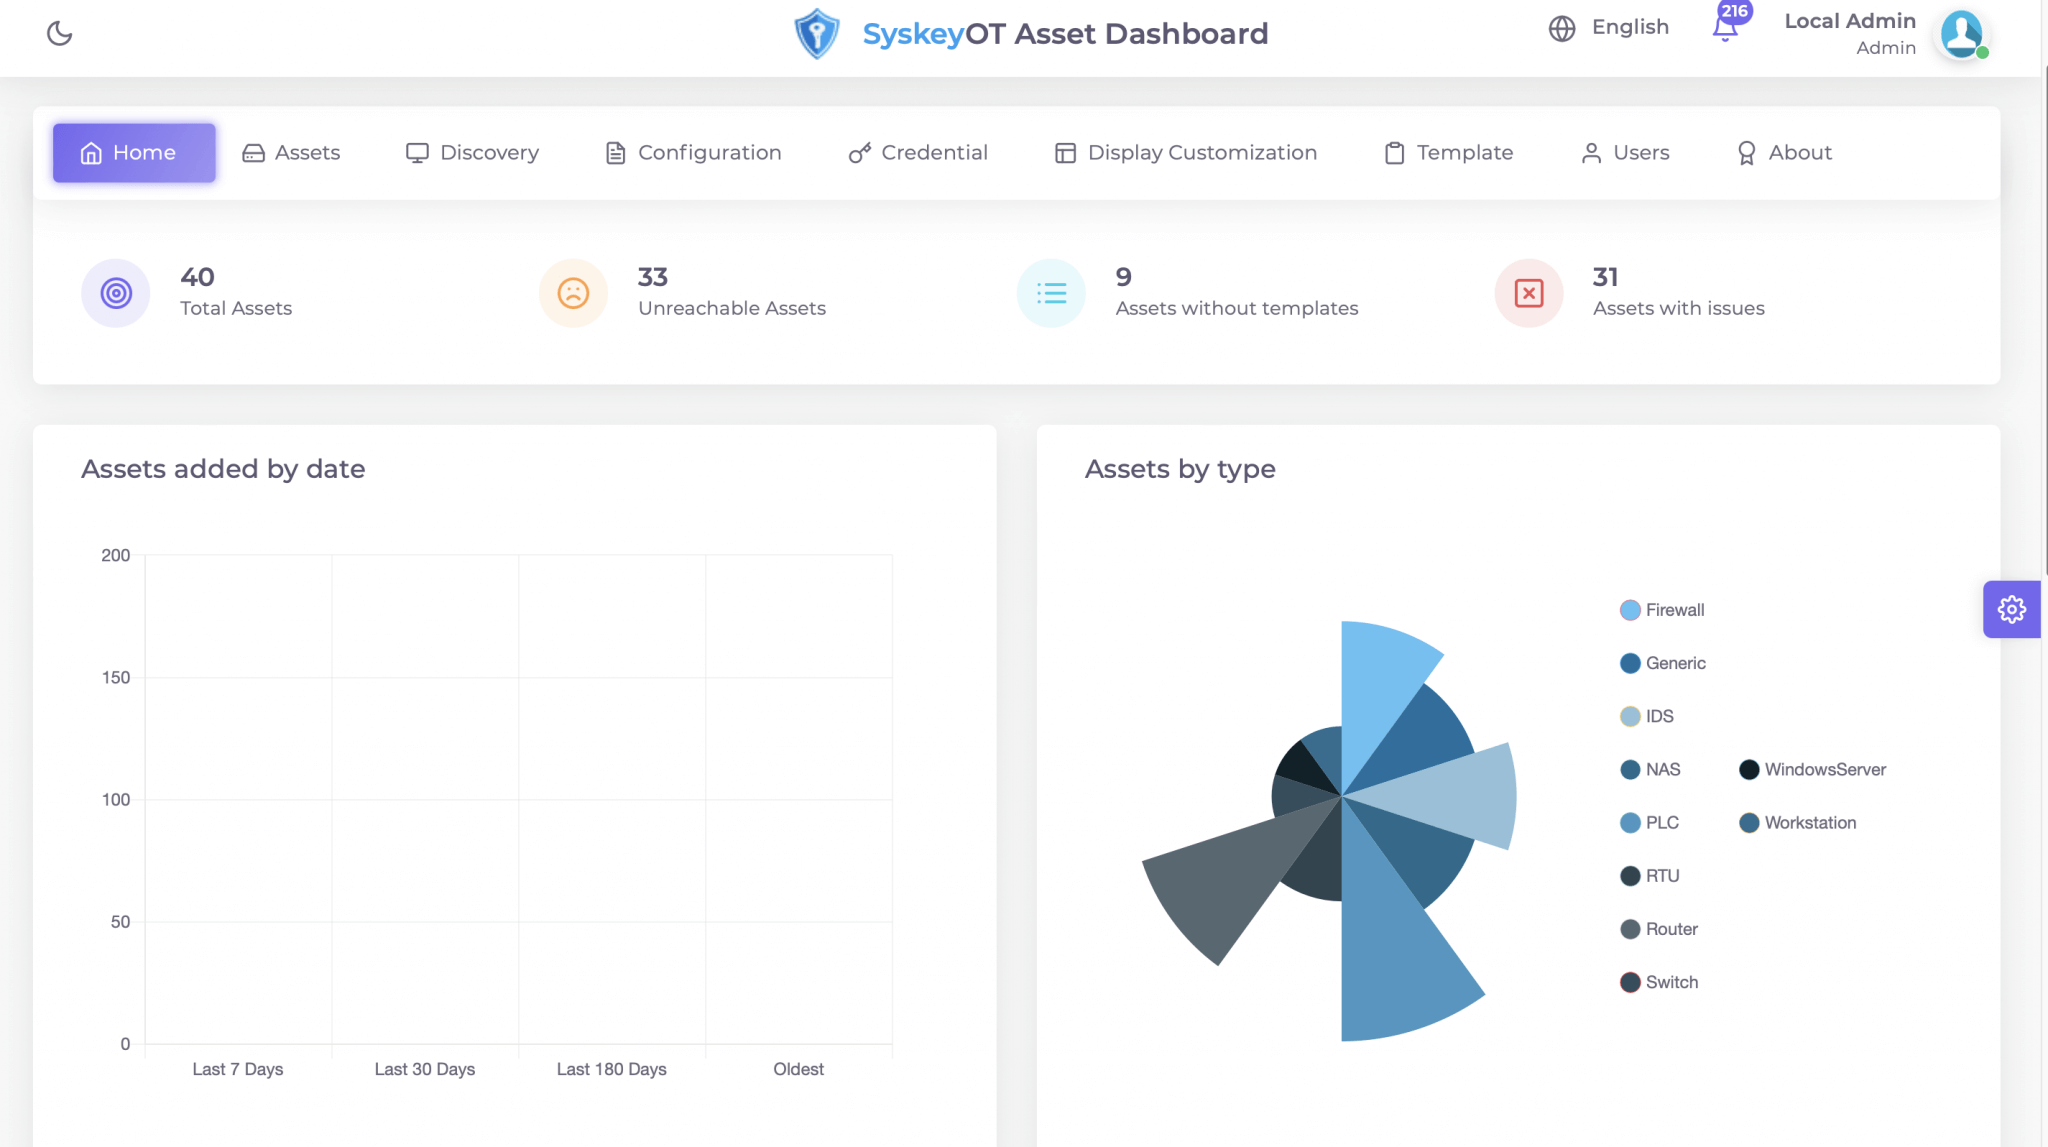Click the SyskeyOT shield logo
The height and width of the screenshot is (1147, 2048).
(x=816, y=33)
